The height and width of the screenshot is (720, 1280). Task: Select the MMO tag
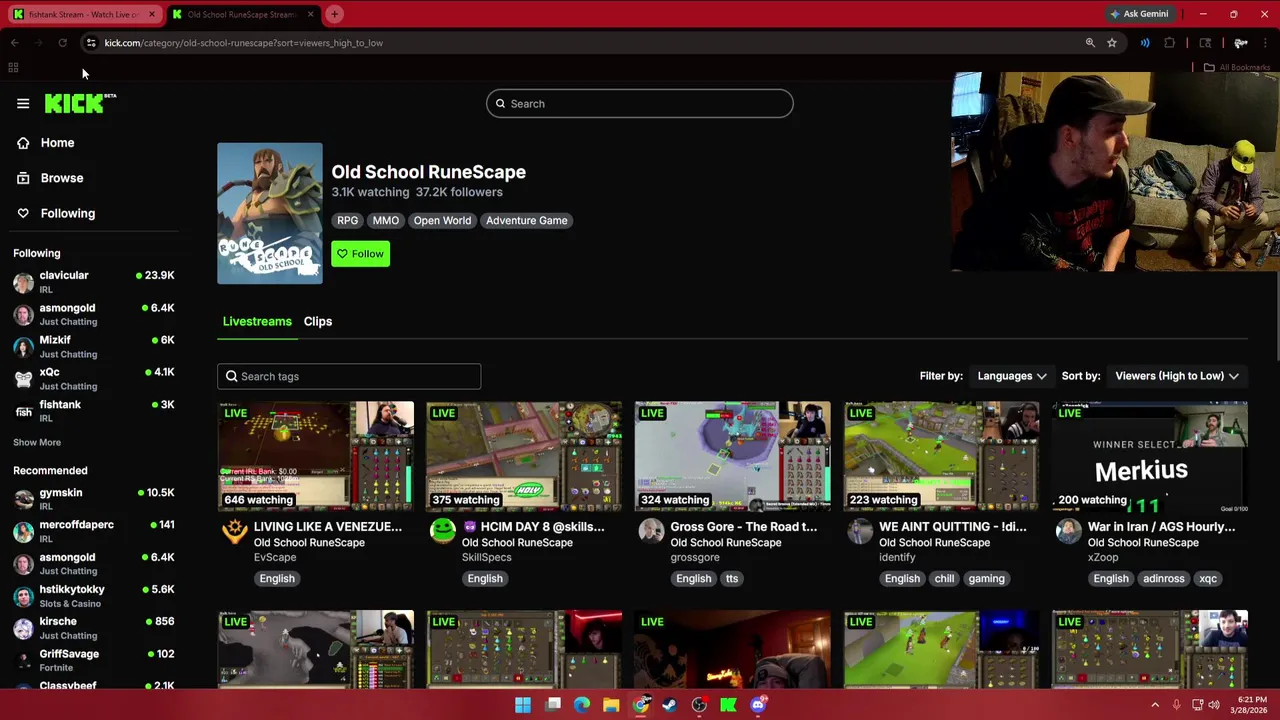tap(385, 221)
